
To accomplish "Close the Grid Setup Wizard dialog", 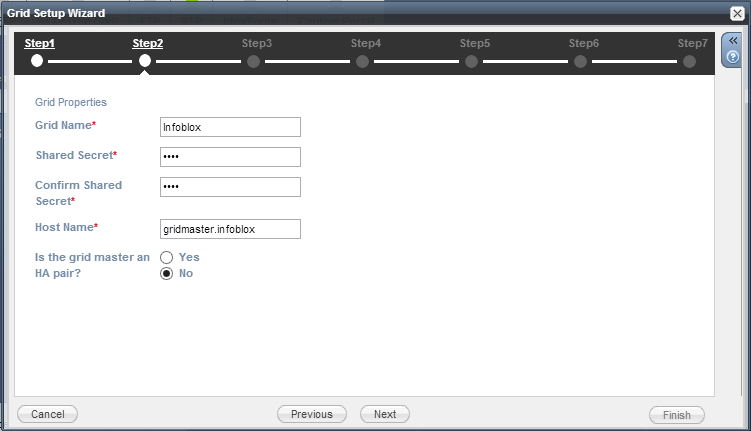I will (x=737, y=12).
